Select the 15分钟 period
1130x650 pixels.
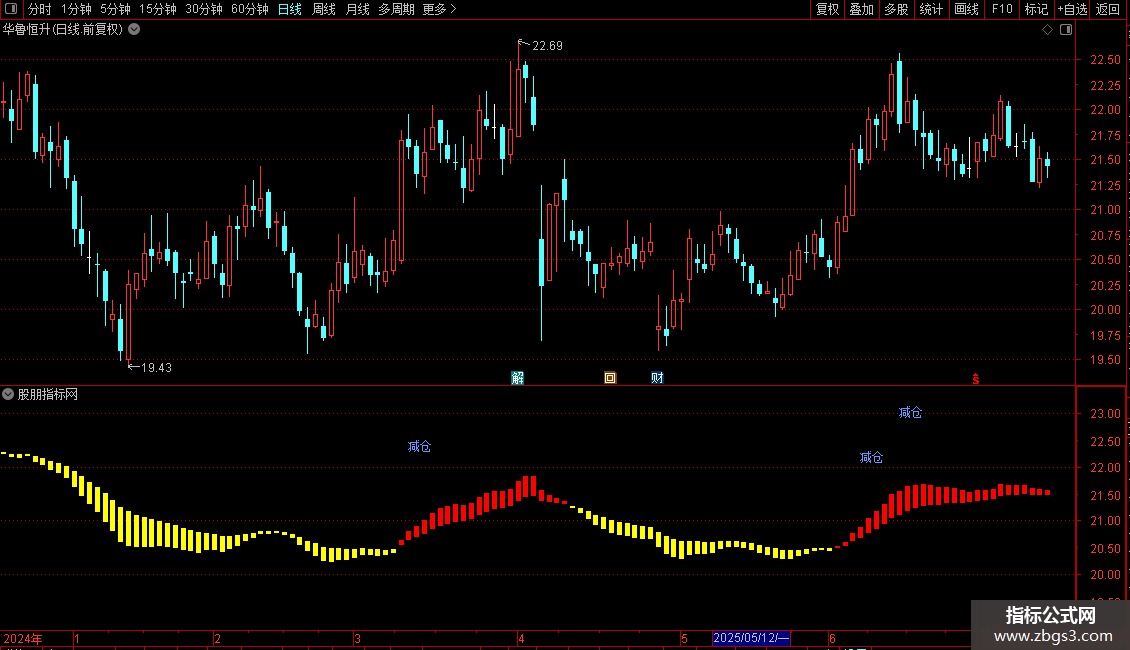coord(158,9)
